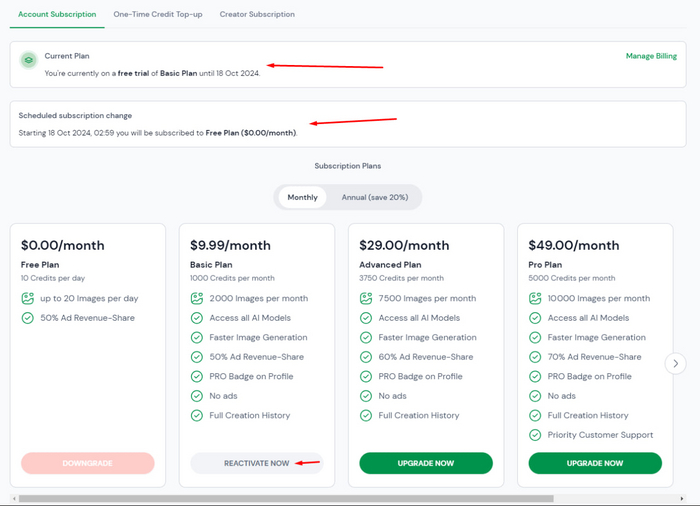Click Upgrade Now for Advanced Plan

pyautogui.click(x=426, y=463)
